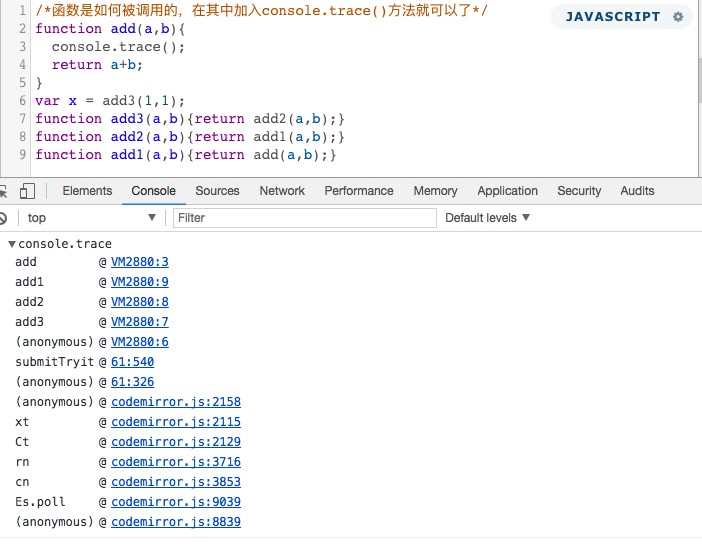This screenshot has height=552, width=702.
Task: Click the clear console icon
Action: pos(4,218)
